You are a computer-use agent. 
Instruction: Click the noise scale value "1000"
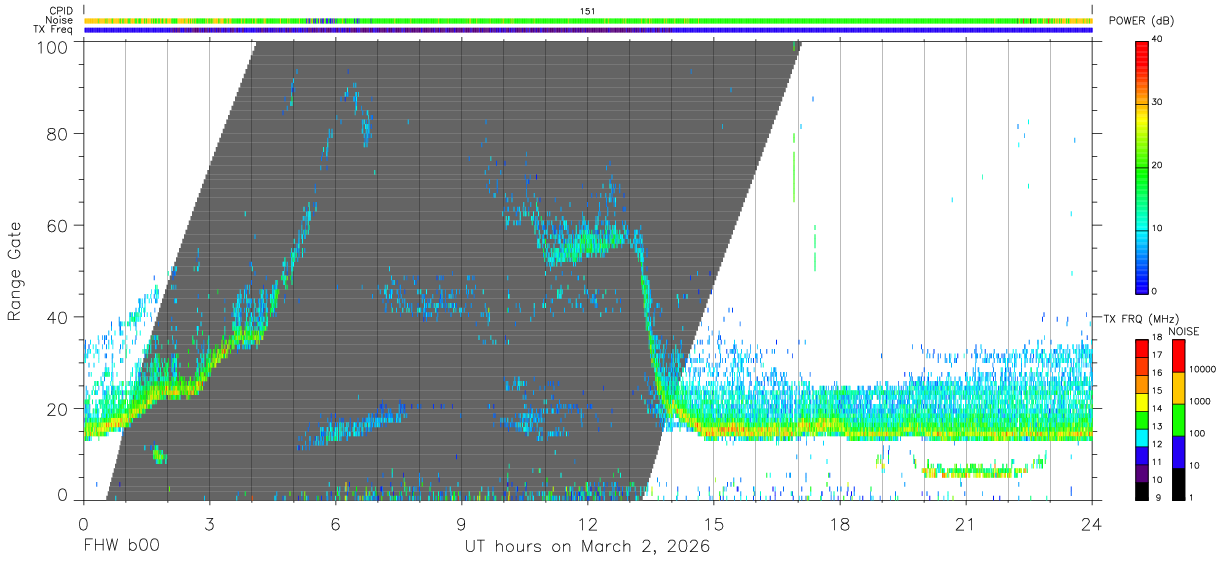(1201, 401)
